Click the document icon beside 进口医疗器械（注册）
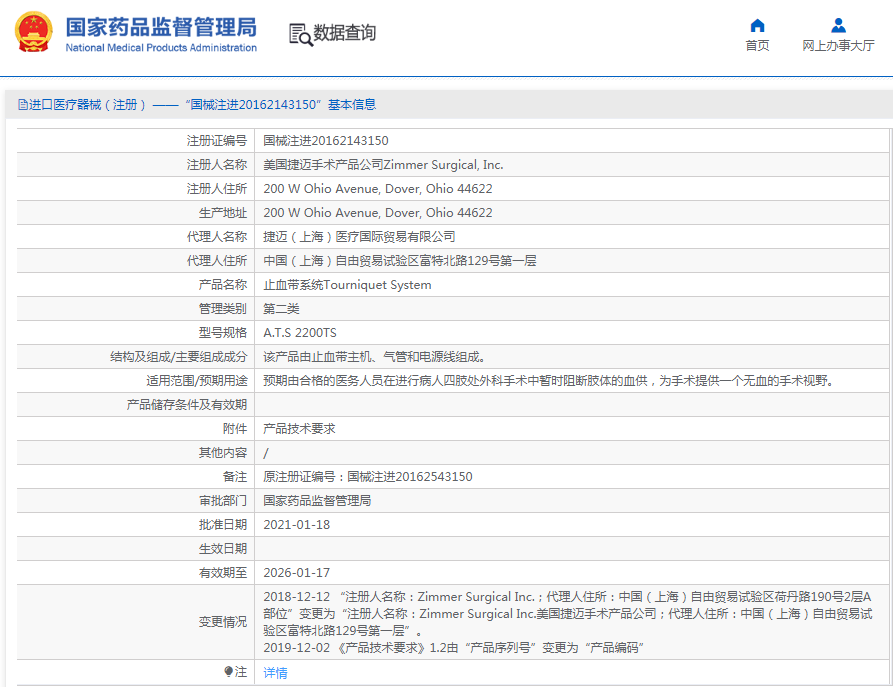Screen dimensions: 893x687 click(x=21, y=103)
